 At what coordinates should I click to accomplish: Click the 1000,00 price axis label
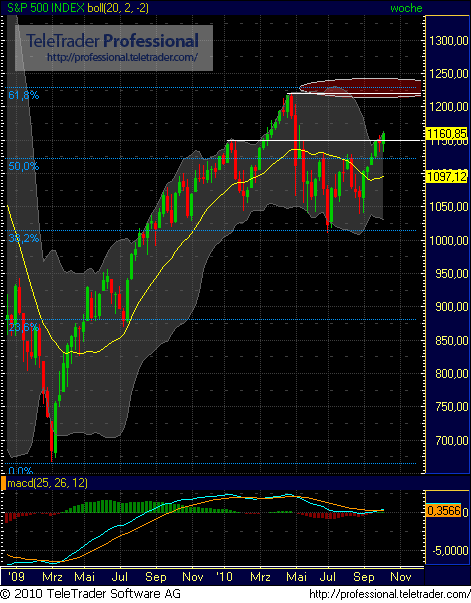449,240
